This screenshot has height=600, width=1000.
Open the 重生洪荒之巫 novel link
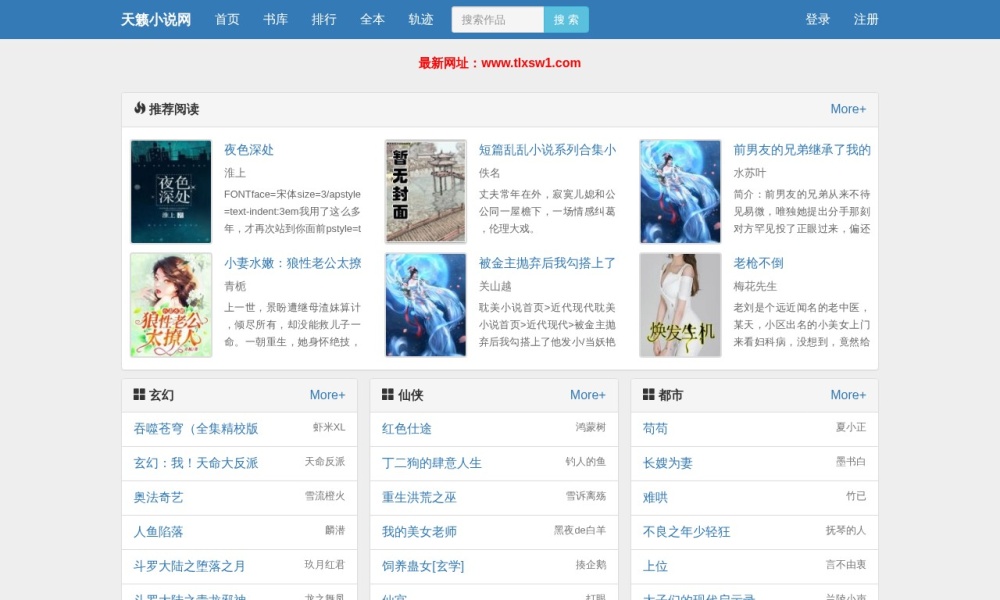[419, 497]
